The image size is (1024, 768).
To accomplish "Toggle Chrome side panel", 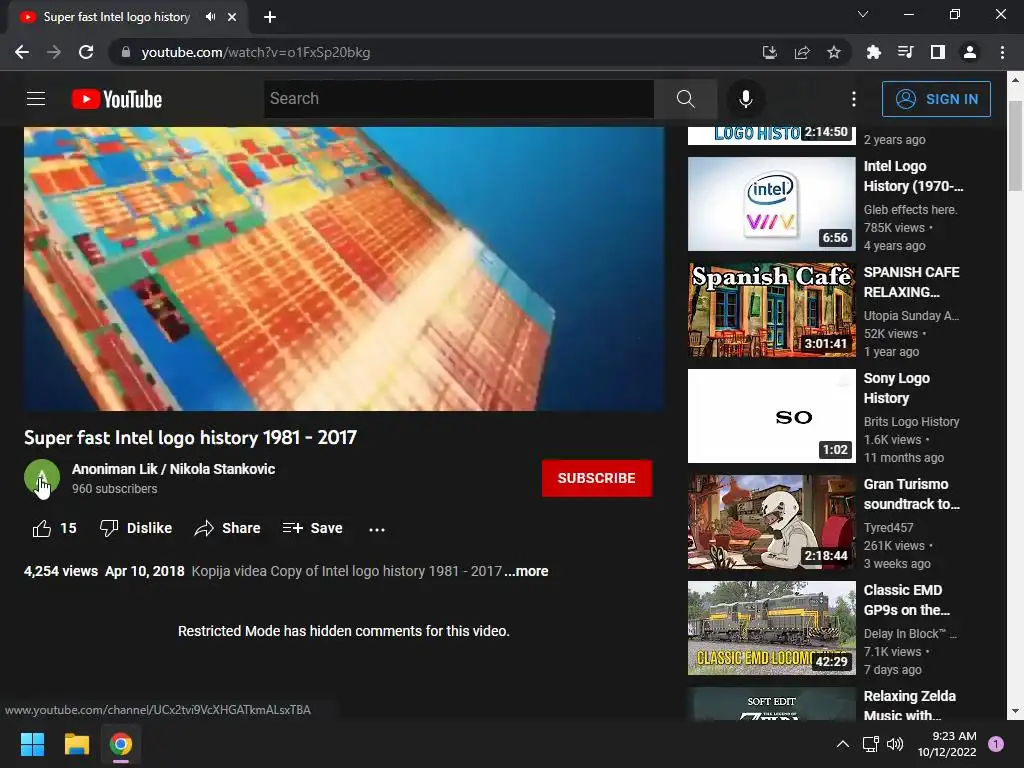I will (x=937, y=52).
